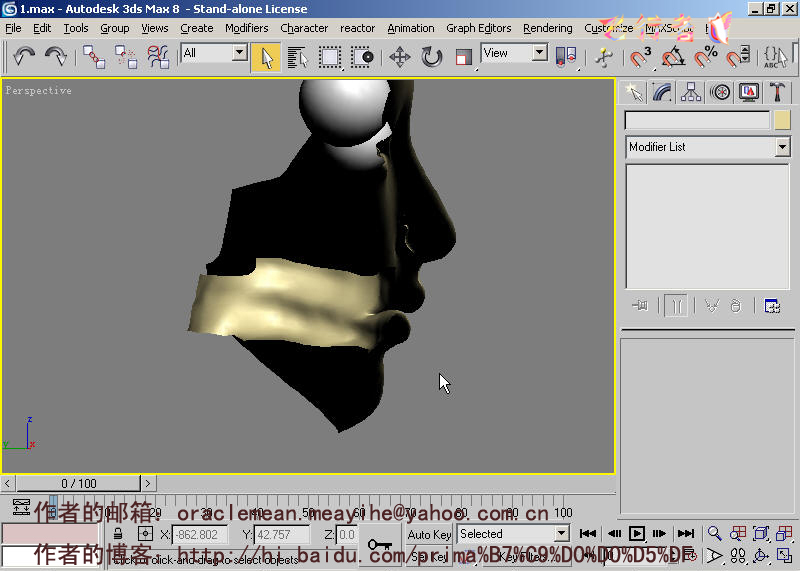Enable Auto Key animation mode
Image resolution: width=800 pixels, height=571 pixels.
429,534
